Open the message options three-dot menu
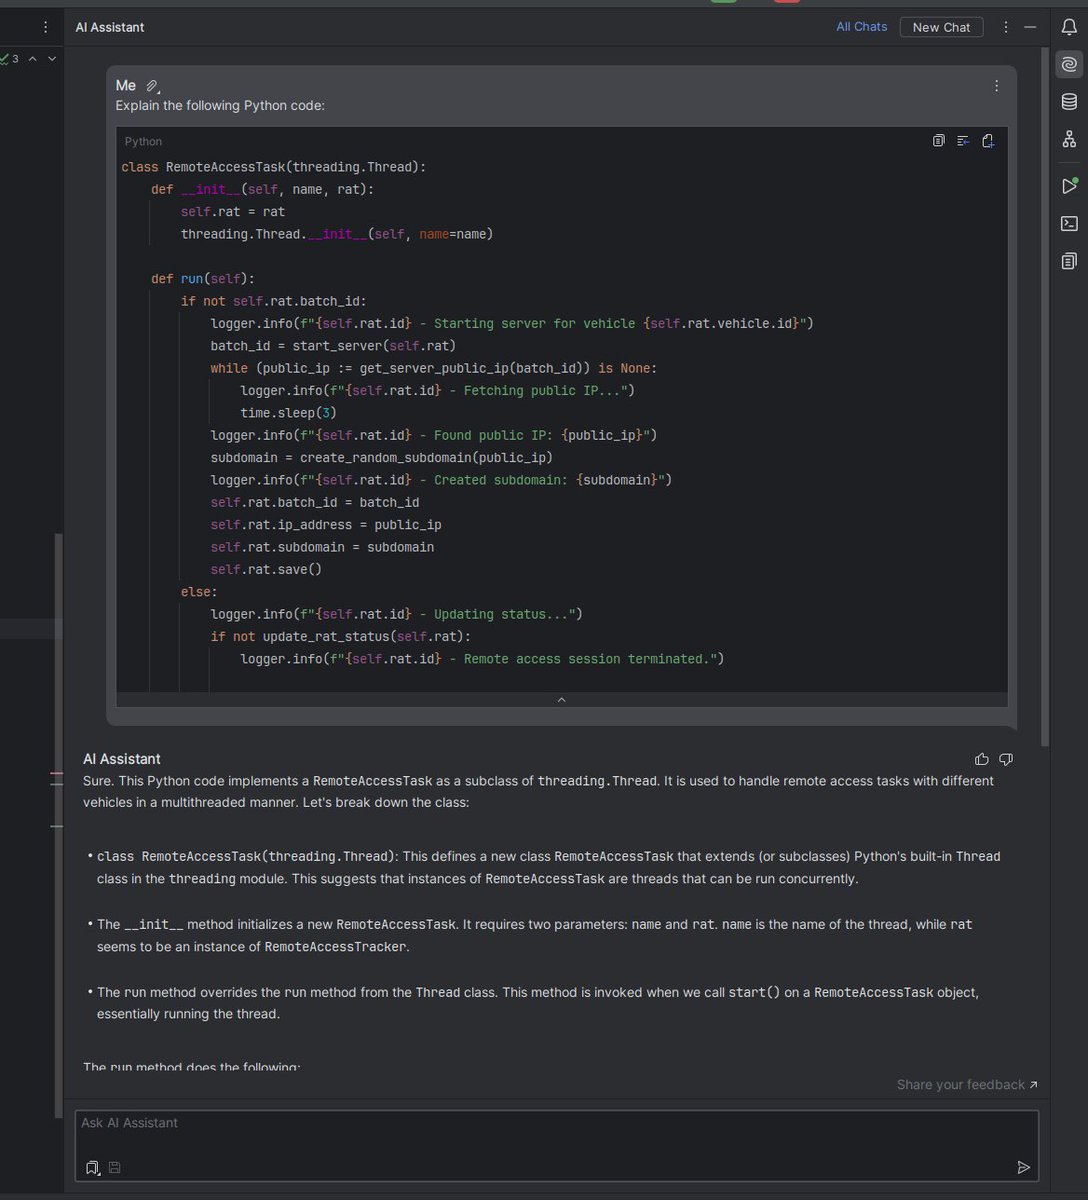 coord(996,86)
